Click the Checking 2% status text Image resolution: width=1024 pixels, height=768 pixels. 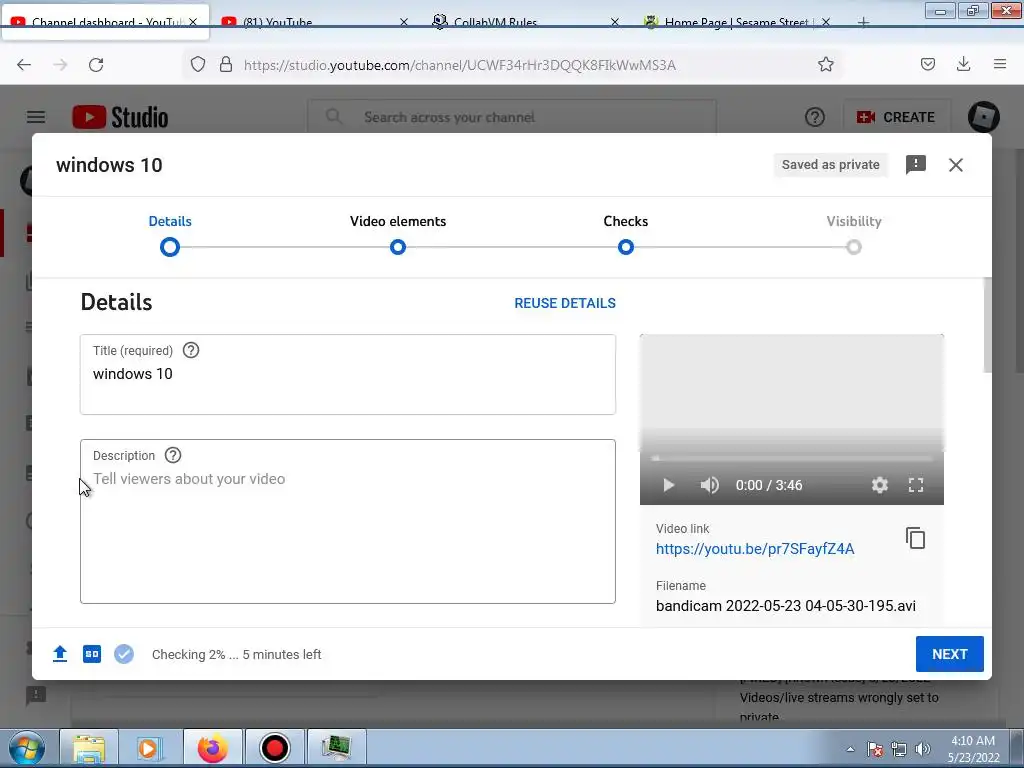click(x=236, y=654)
